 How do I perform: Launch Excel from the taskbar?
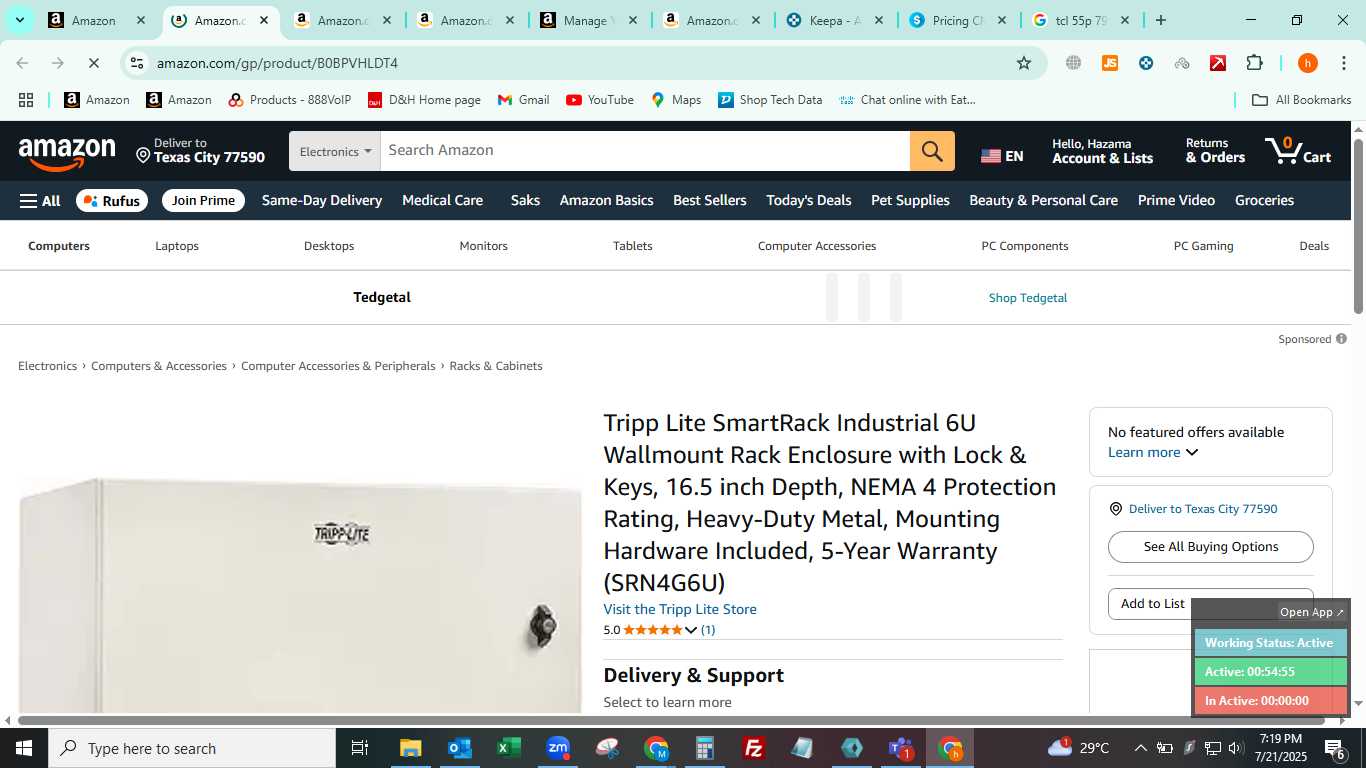click(x=508, y=748)
